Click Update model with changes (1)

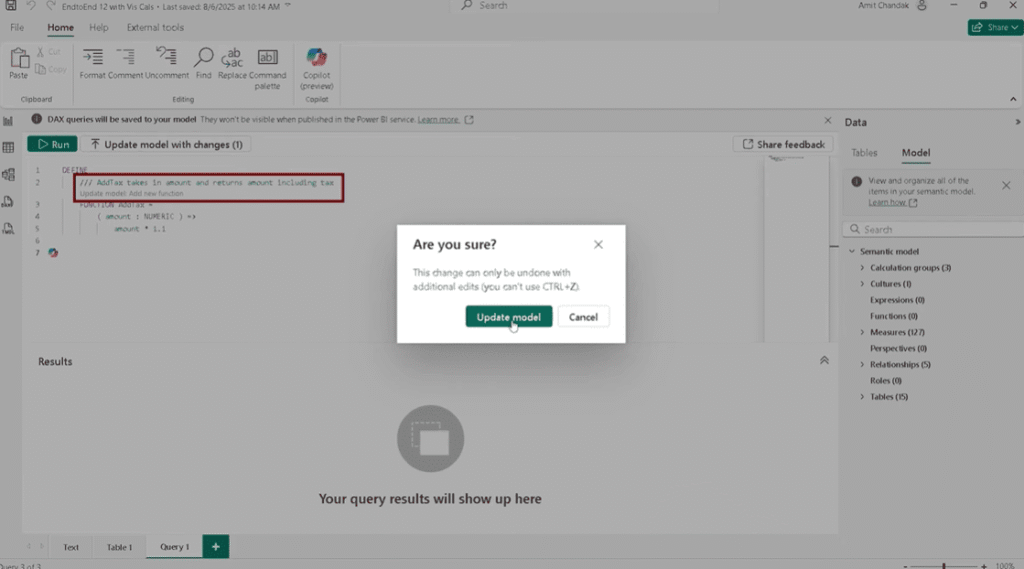(x=166, y=144)
